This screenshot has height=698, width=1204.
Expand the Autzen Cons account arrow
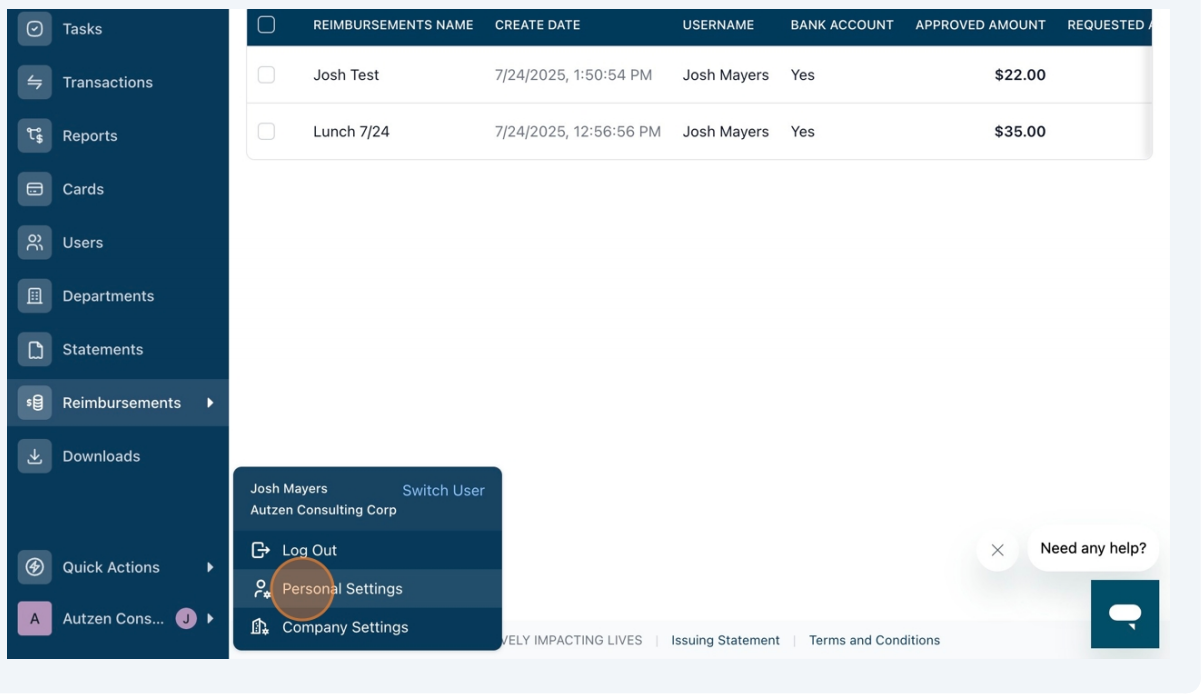(210, 619)
